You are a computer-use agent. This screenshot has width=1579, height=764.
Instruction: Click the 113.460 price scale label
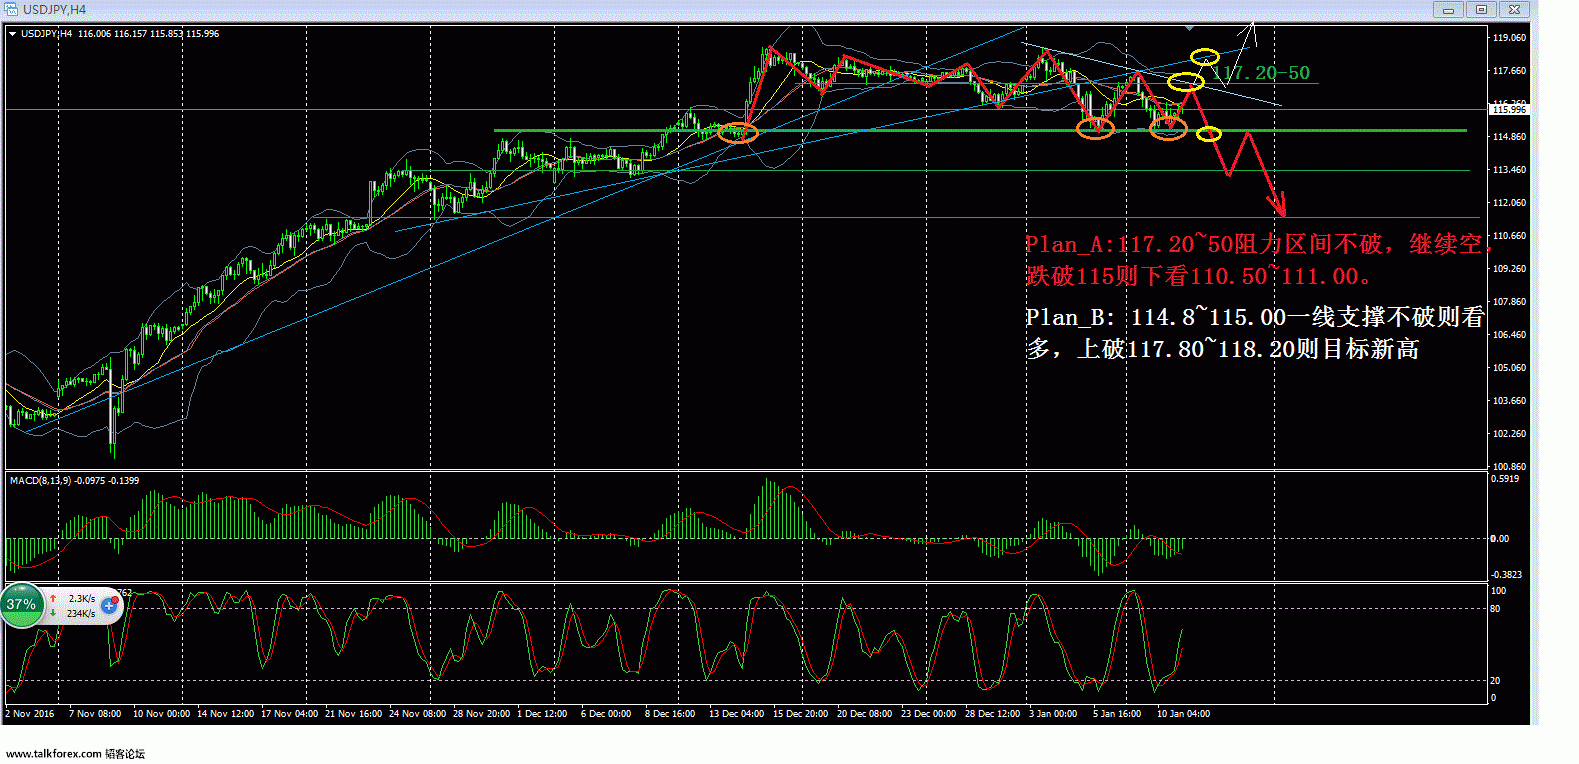1509,170
